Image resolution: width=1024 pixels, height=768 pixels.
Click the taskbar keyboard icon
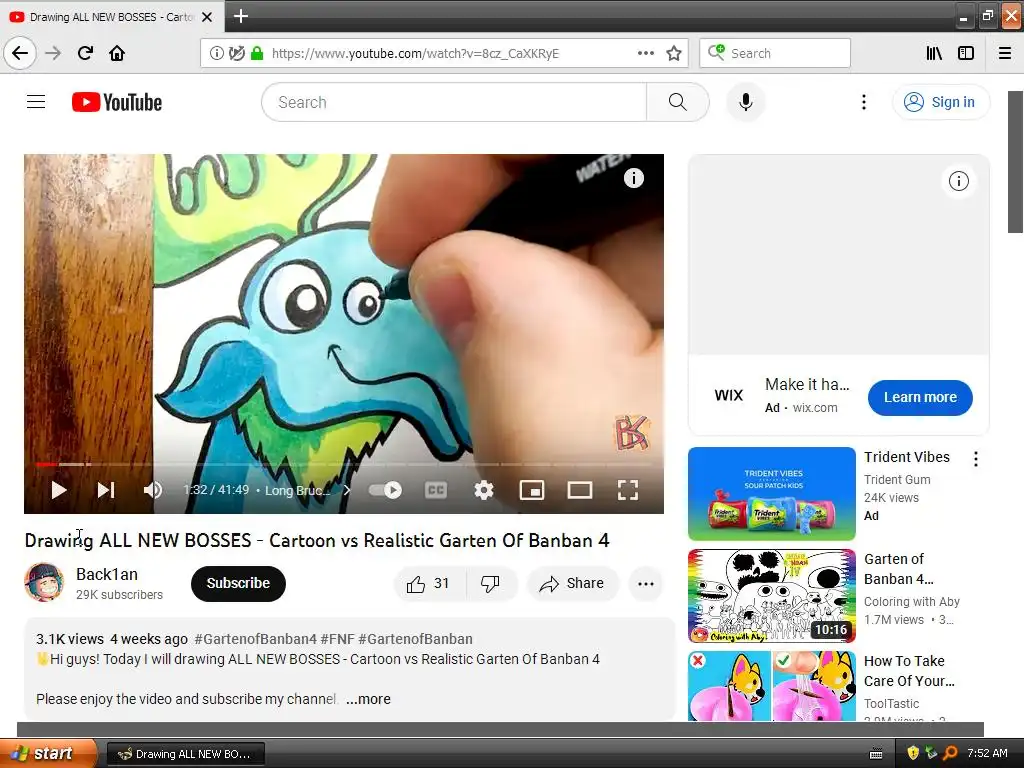[876, 754]
